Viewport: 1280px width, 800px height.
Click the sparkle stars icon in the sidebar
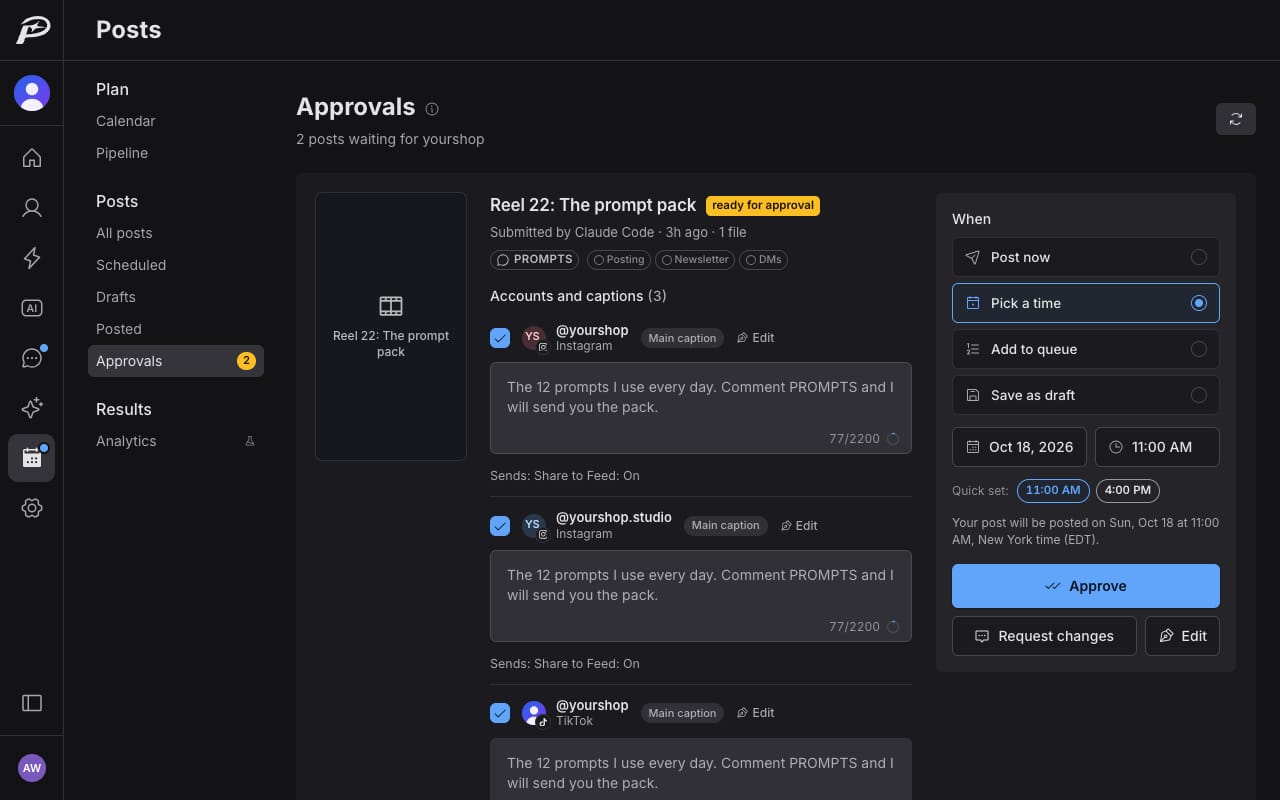32,408
